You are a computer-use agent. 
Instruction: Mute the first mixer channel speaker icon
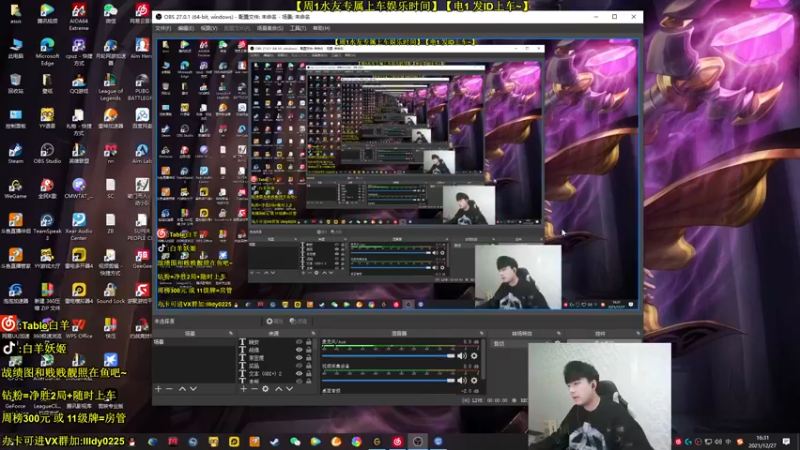tap(462, 356)
